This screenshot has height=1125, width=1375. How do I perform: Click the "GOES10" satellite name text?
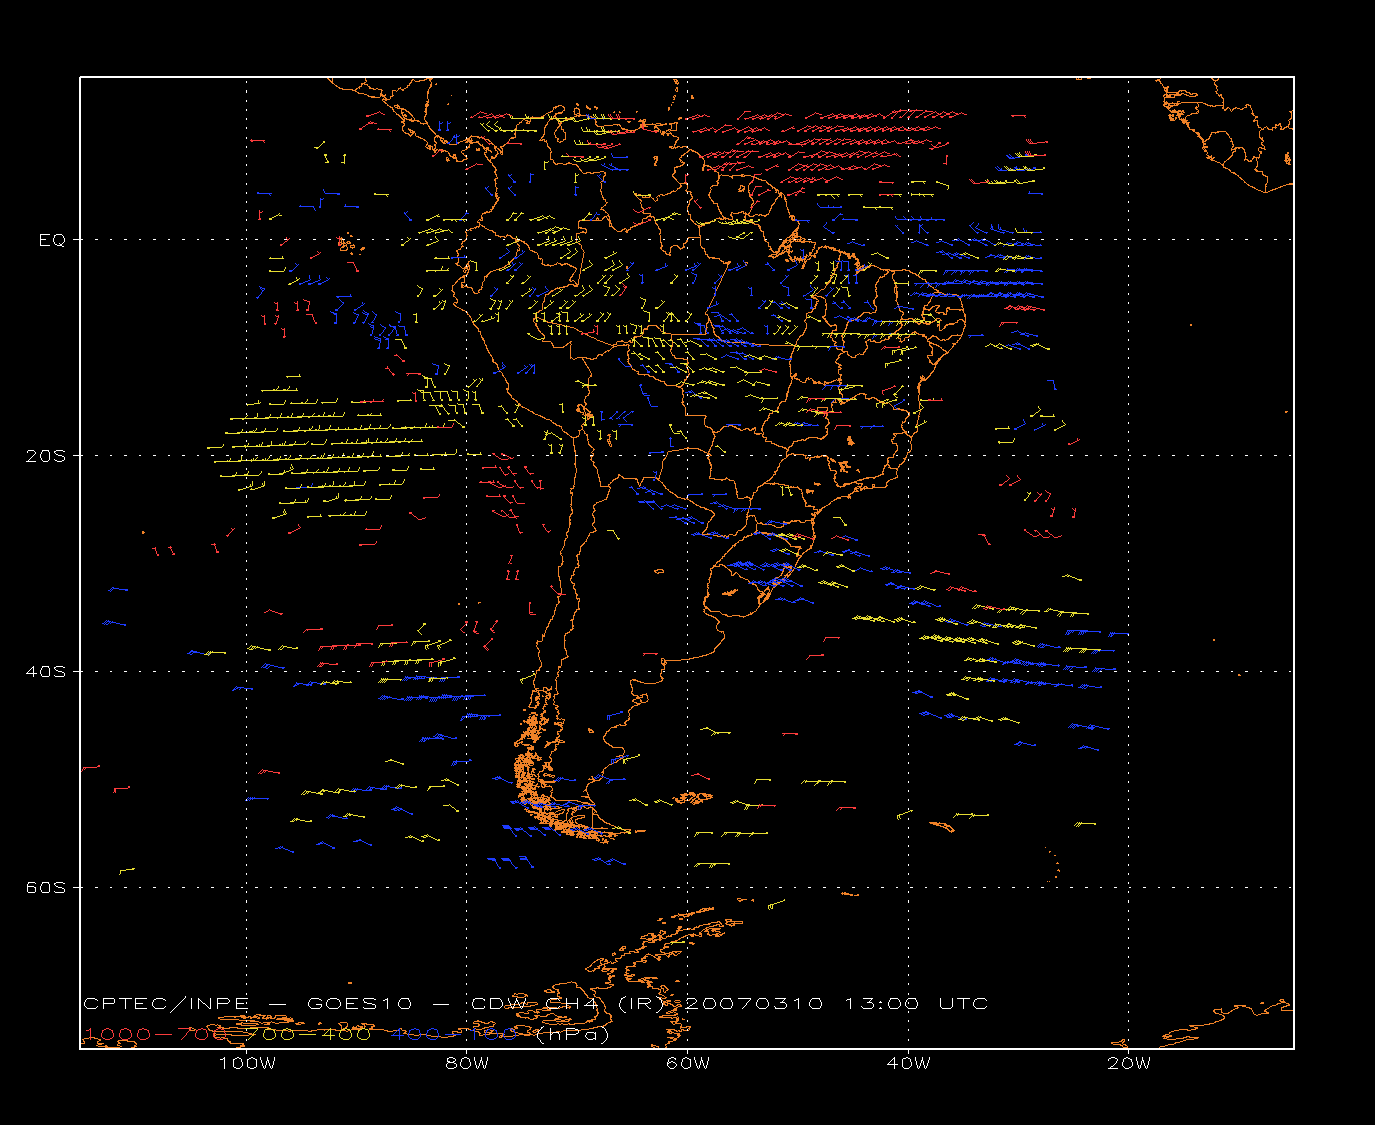(x=358, y=1003)
